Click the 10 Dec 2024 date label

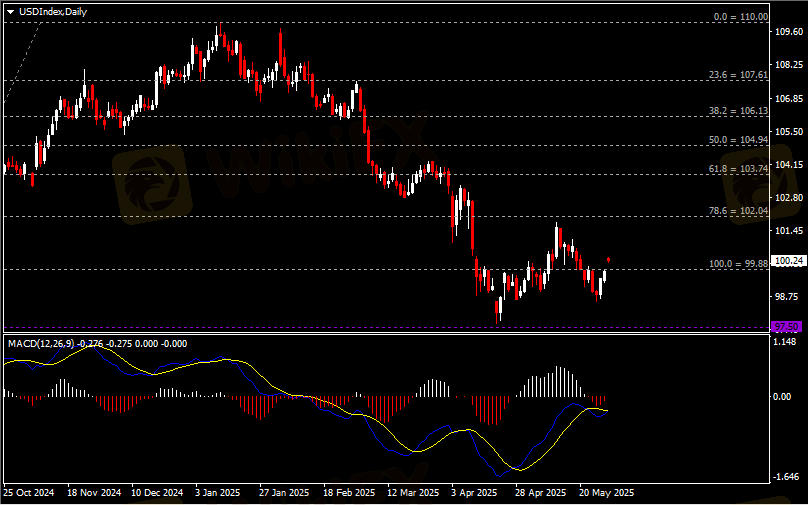pyautogui.click(x=158, y=492)
